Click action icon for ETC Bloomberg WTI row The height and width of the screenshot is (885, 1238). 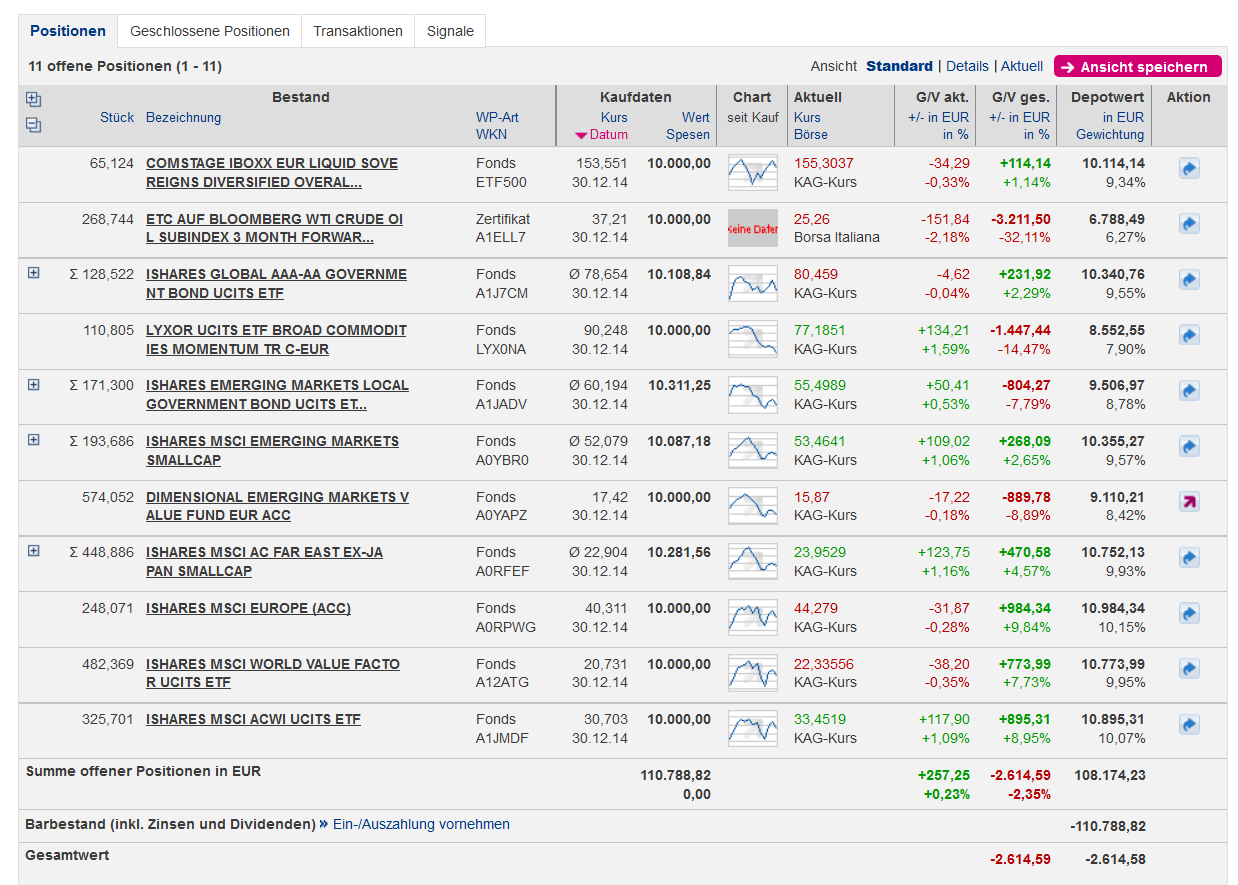click(x=1188, y=225)
